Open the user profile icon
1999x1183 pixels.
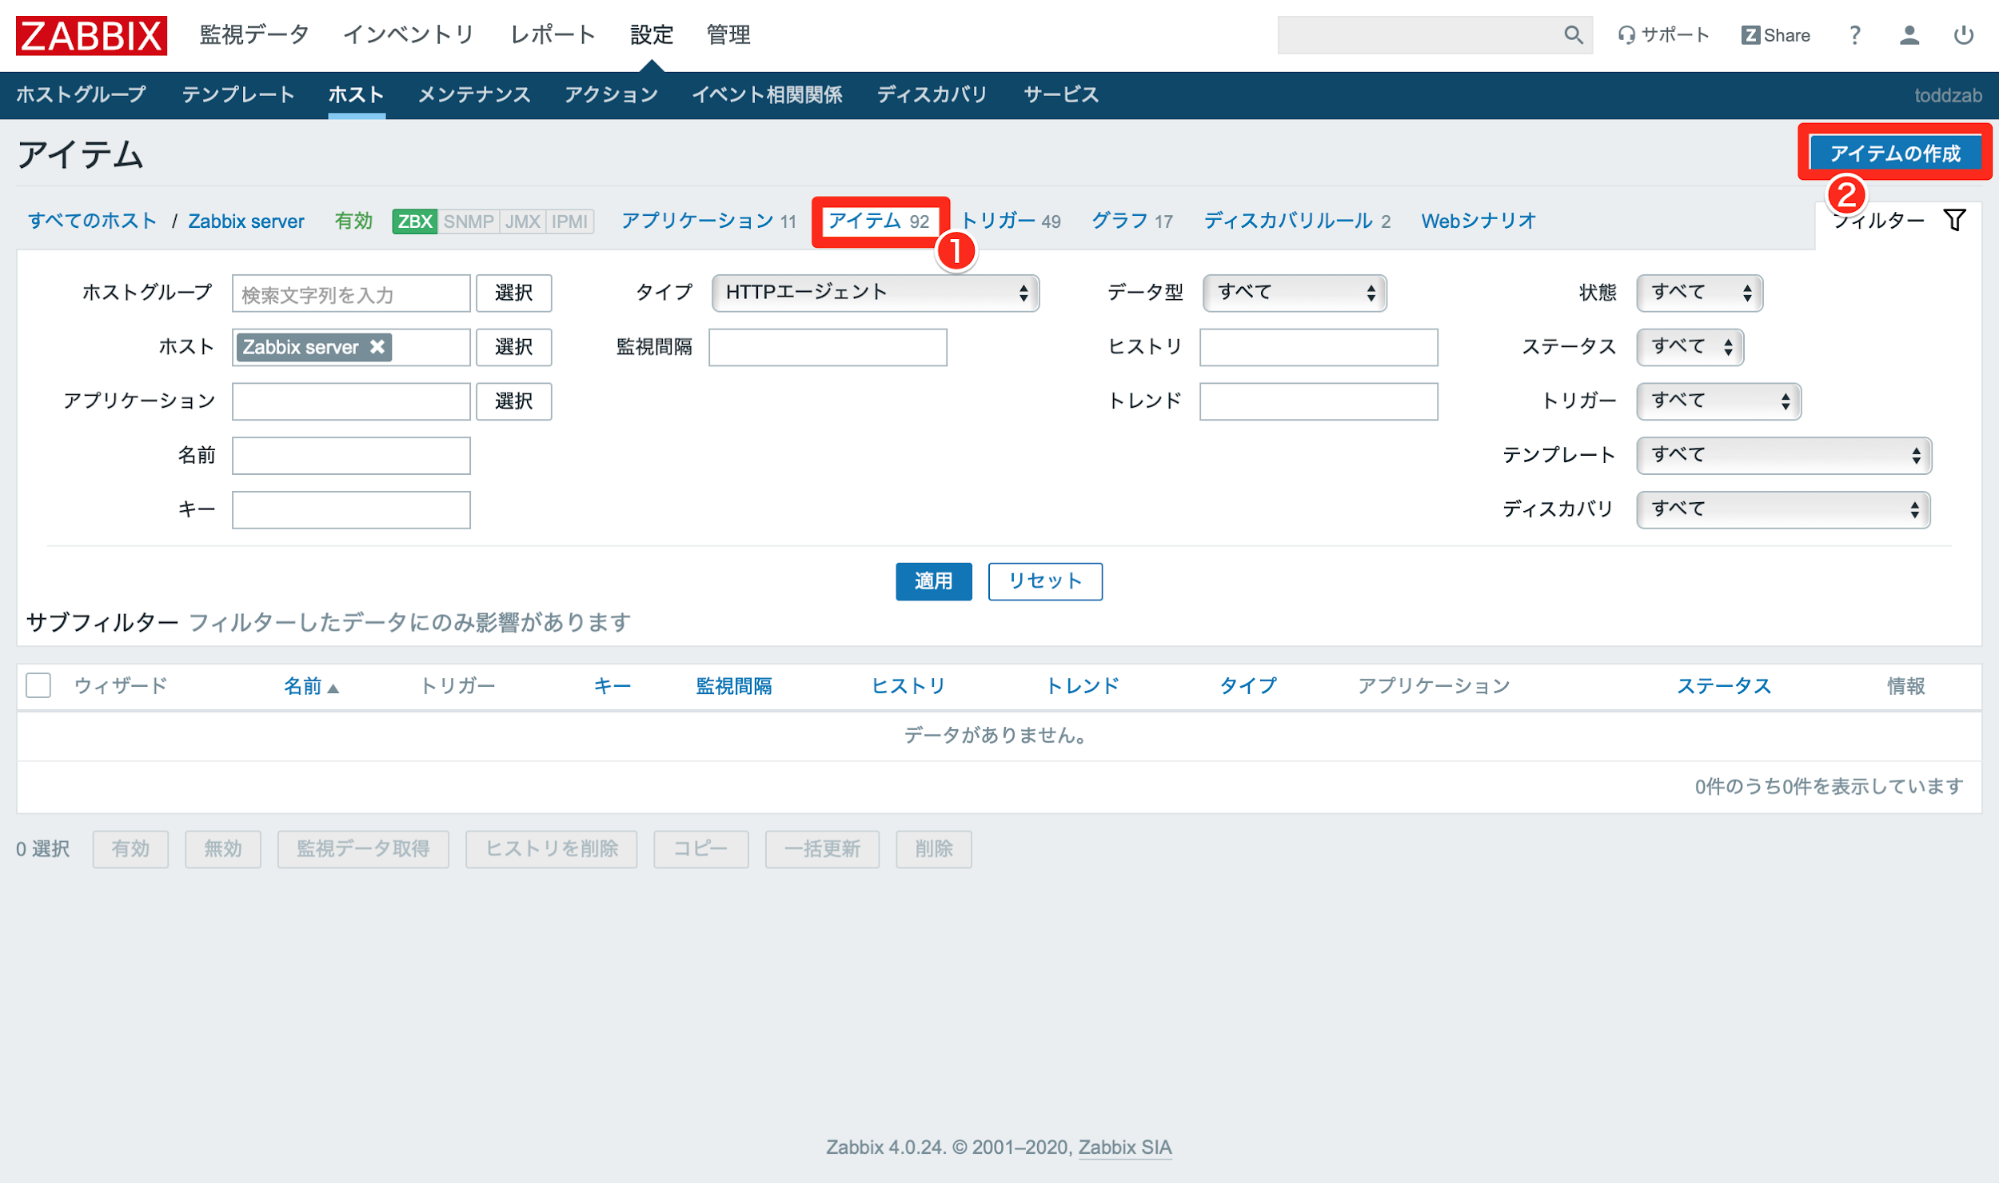[1909, 35]
